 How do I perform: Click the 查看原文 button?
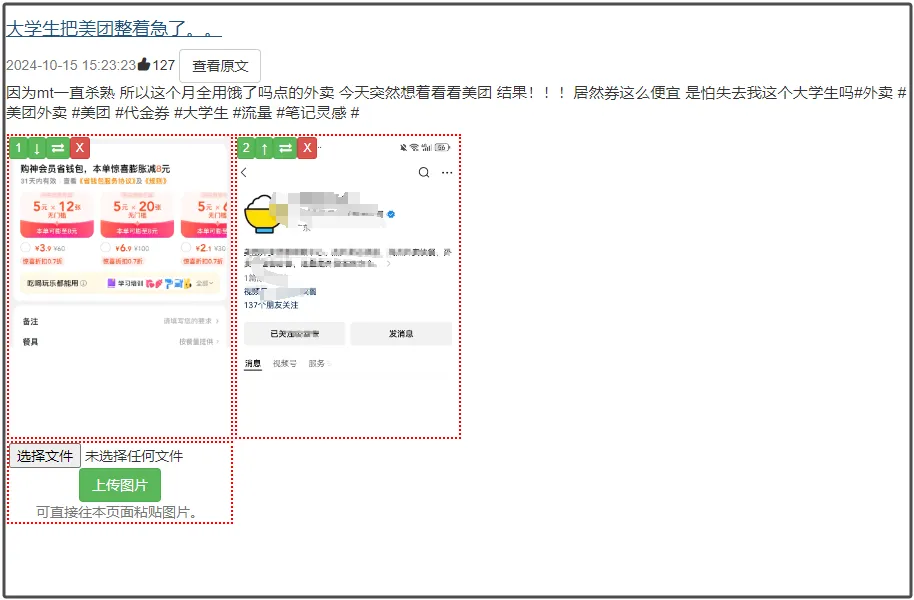[x=220, y=66]
